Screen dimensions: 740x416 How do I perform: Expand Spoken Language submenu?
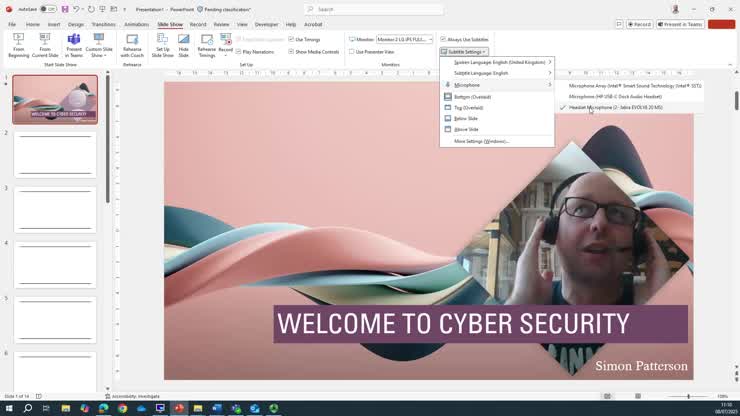[x=497, y=62]
